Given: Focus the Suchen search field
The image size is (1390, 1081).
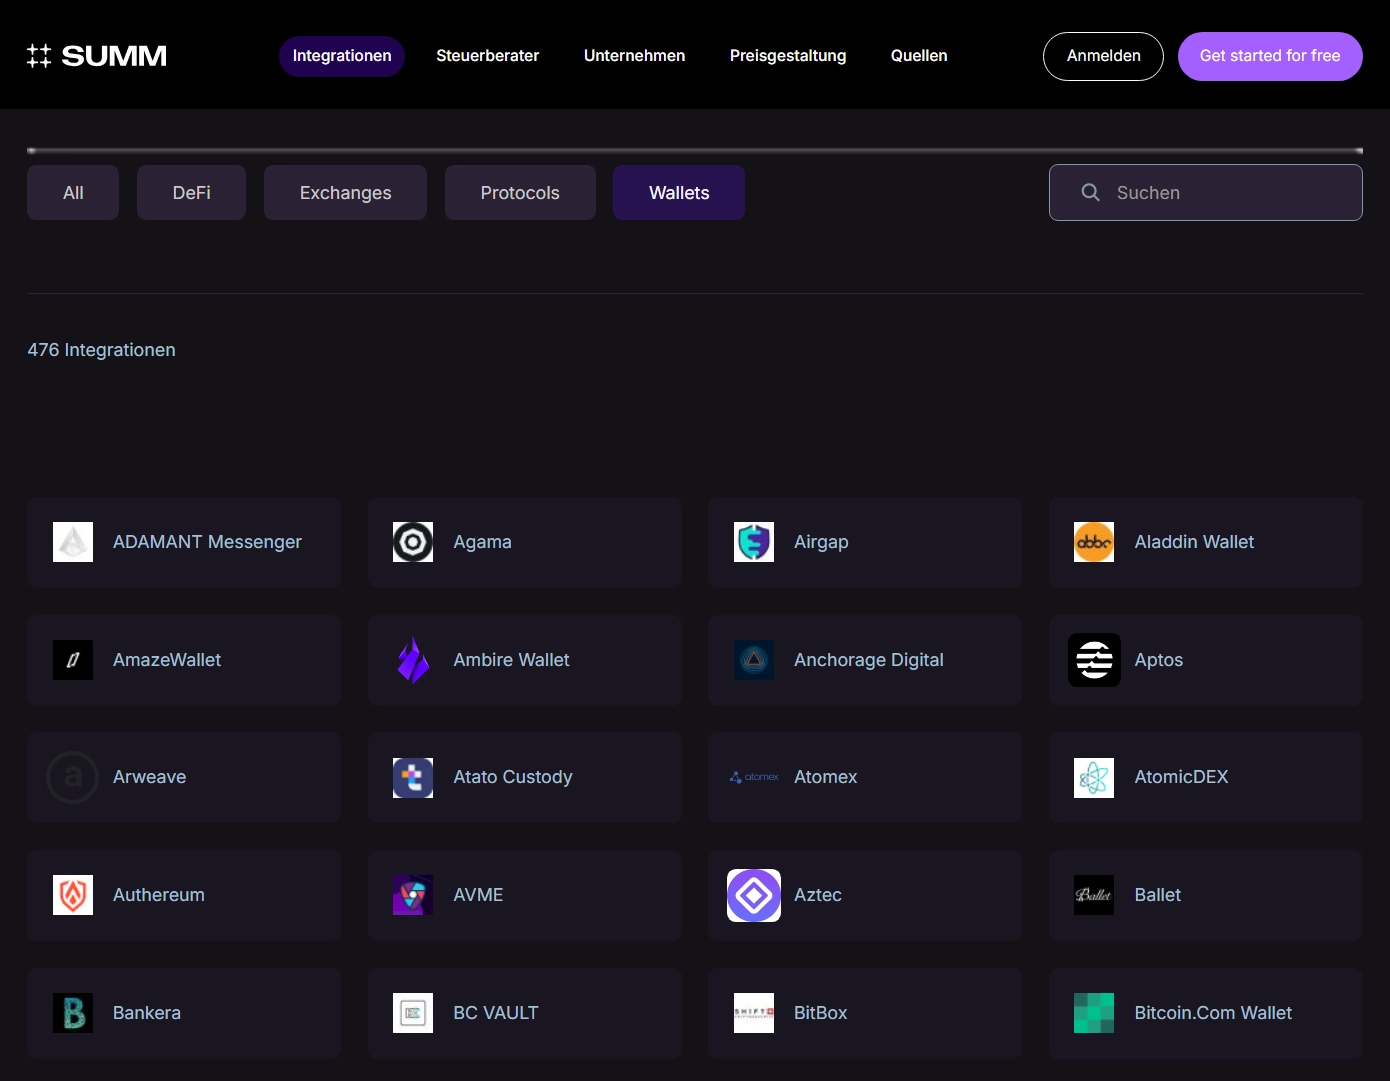Looking at the screenshot, I should (1206, 192).
